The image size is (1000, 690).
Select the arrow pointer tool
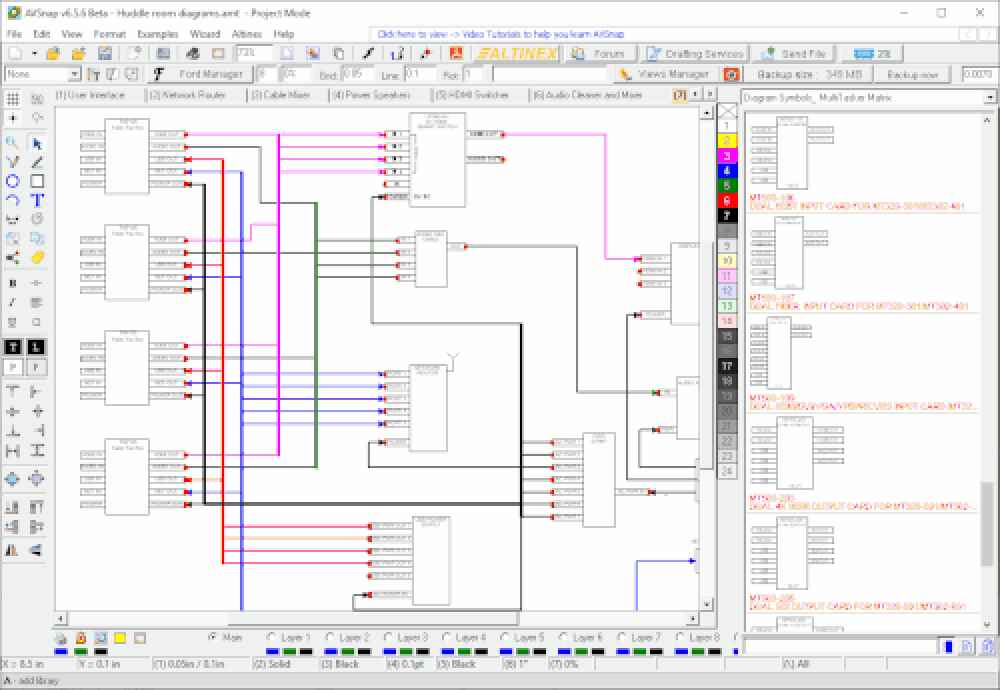[37, 143]
